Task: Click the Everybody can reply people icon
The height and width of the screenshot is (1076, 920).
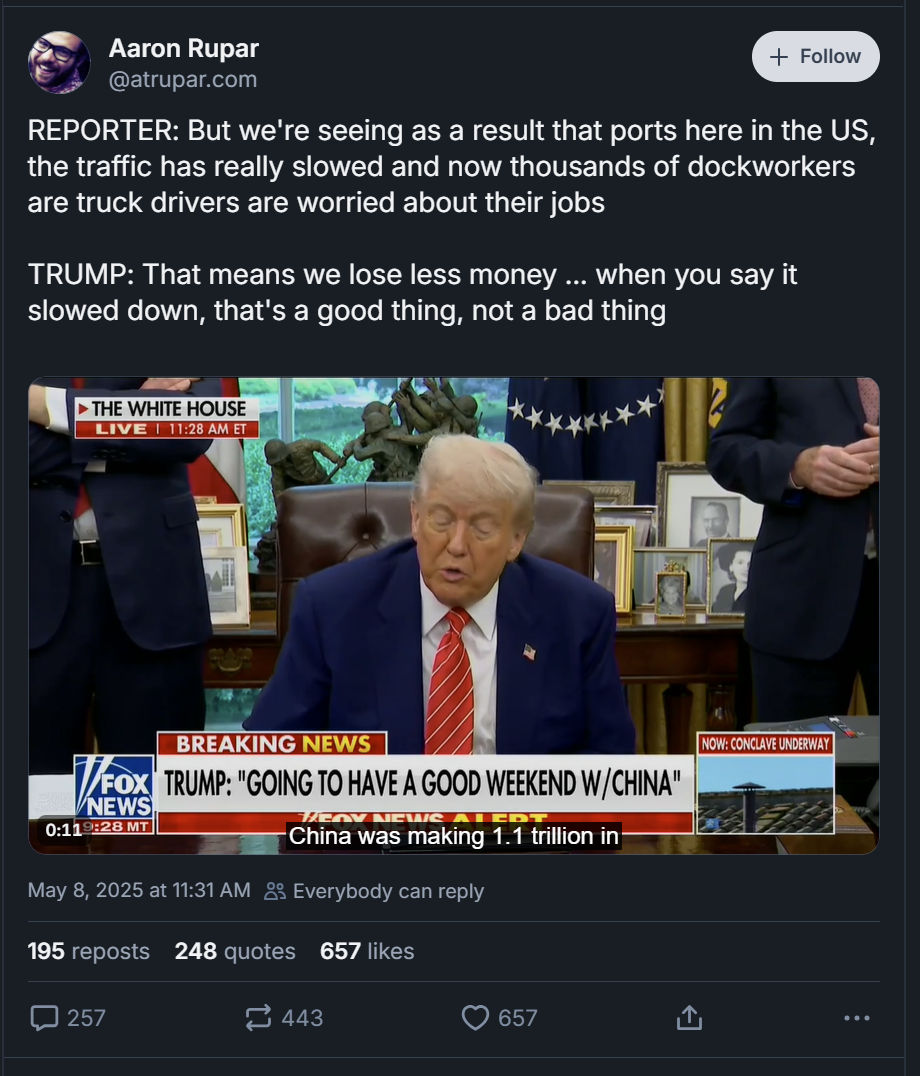Action: tap(275, 891)
